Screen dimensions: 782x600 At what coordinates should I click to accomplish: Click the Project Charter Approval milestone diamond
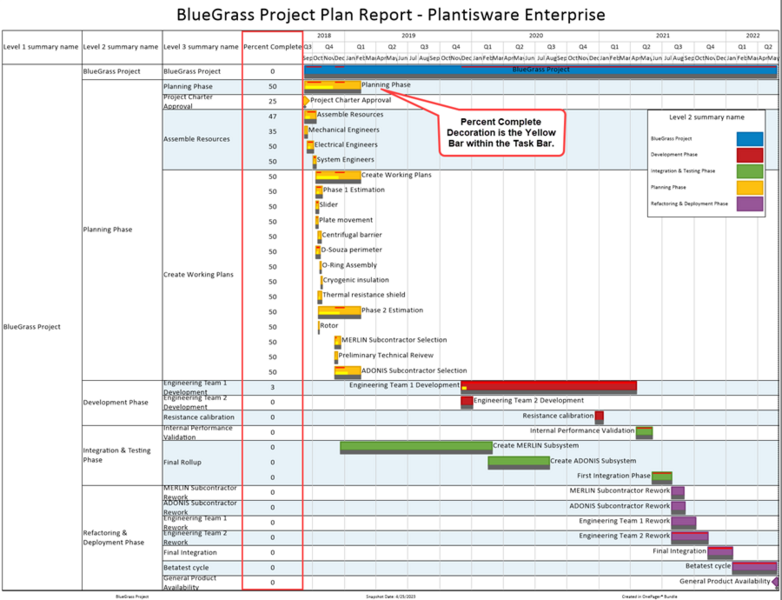tap(306, 101)
